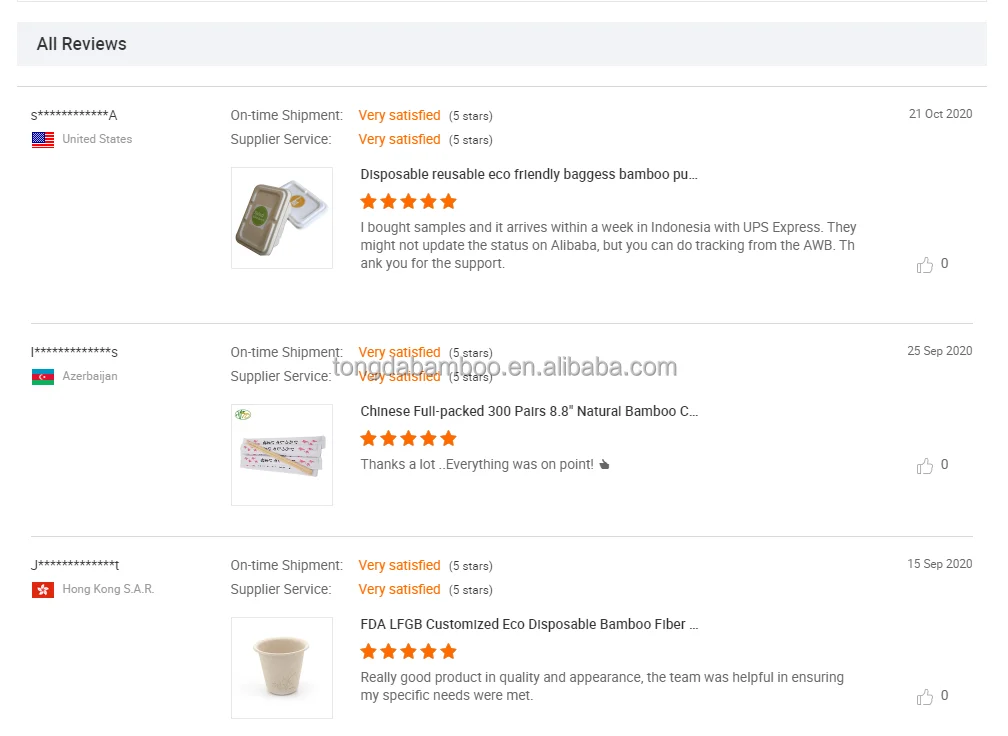This screenshot has height=736, width=1008.
Task: Click the Azerbaijan flag icon
Action: point(42,377)
